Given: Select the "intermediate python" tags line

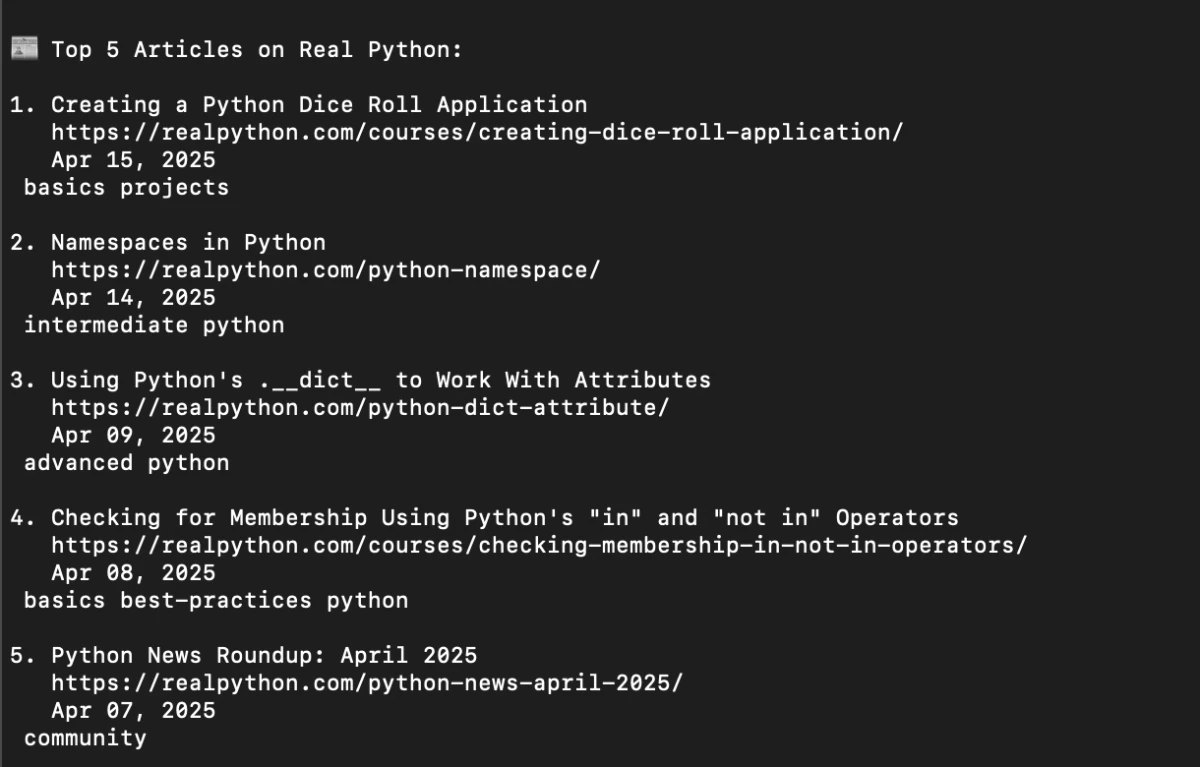Looking at the screenshot, I should (x=154, y=325).
